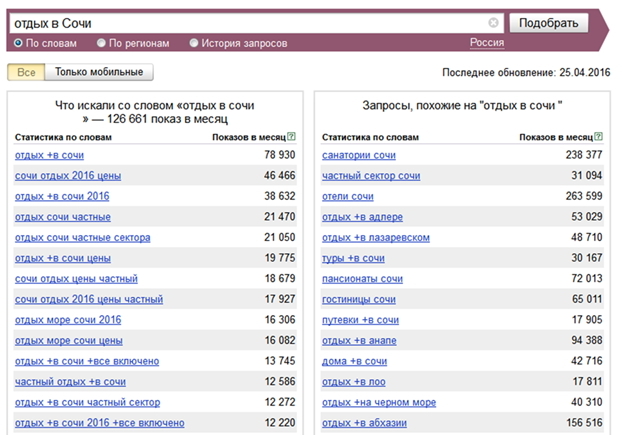
Task: Click the value 78 930
Action: 280,155
